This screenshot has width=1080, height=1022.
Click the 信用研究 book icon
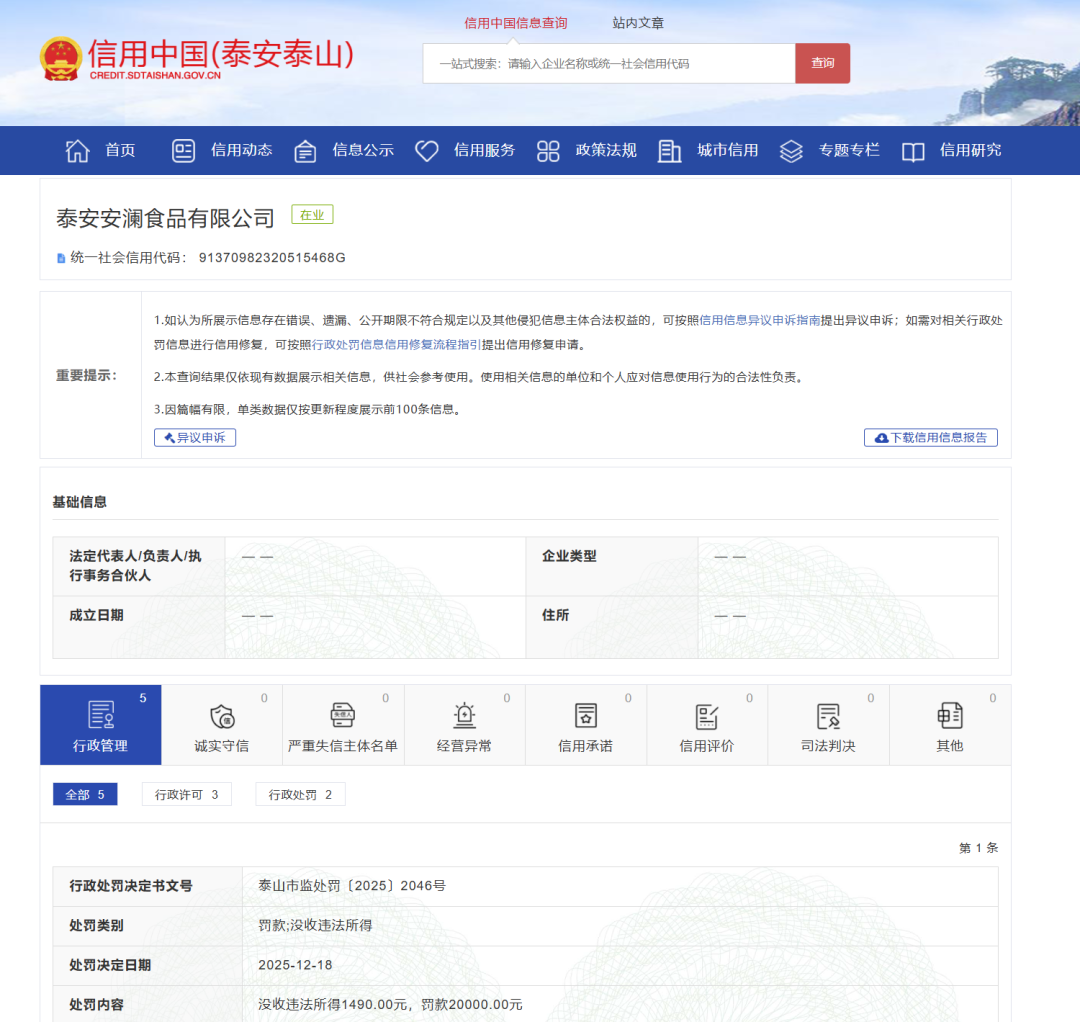click(913, 151)
